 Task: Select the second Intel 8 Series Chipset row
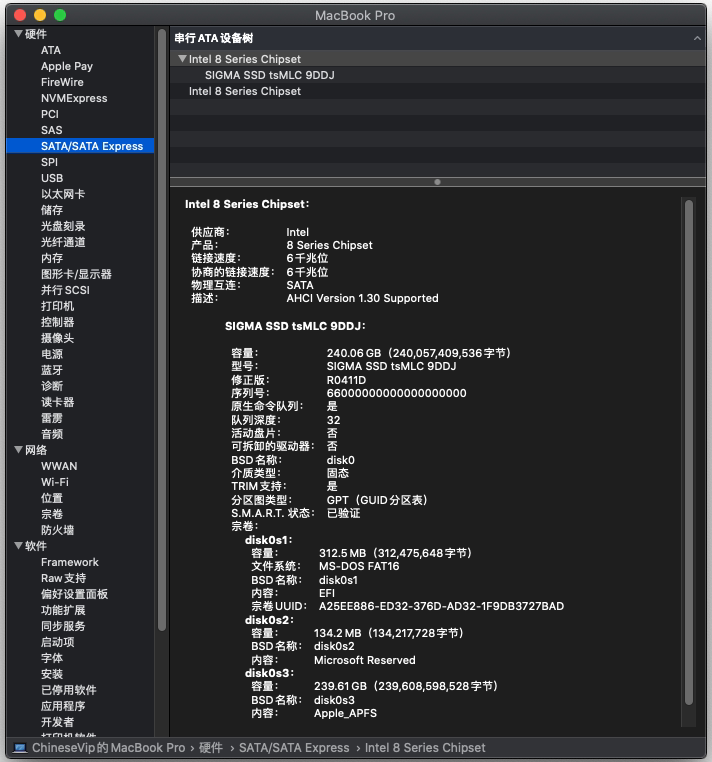tap(437, 91)
